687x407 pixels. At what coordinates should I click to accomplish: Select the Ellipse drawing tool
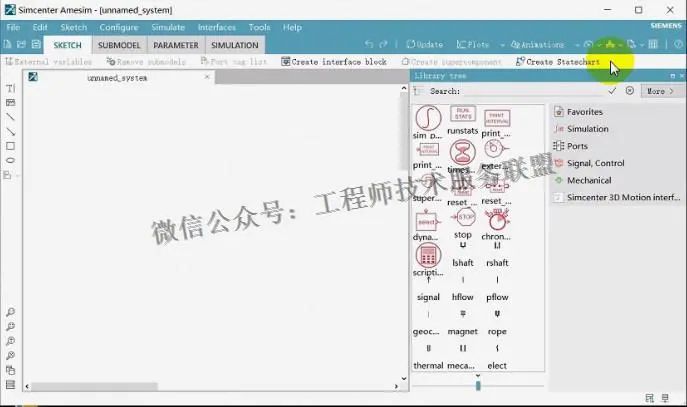(x=11, y=160)
